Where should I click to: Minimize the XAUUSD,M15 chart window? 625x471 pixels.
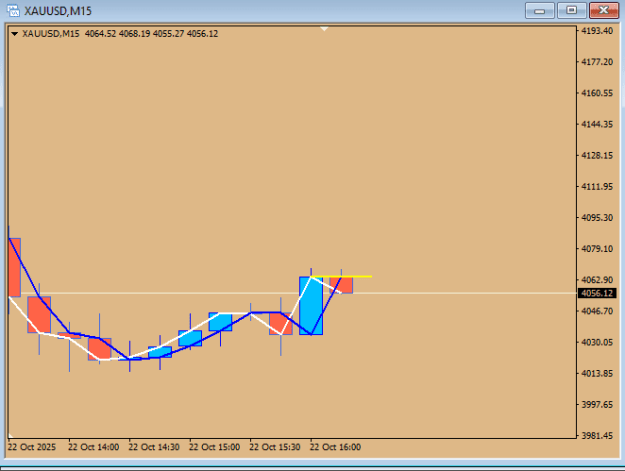[540, 11]
